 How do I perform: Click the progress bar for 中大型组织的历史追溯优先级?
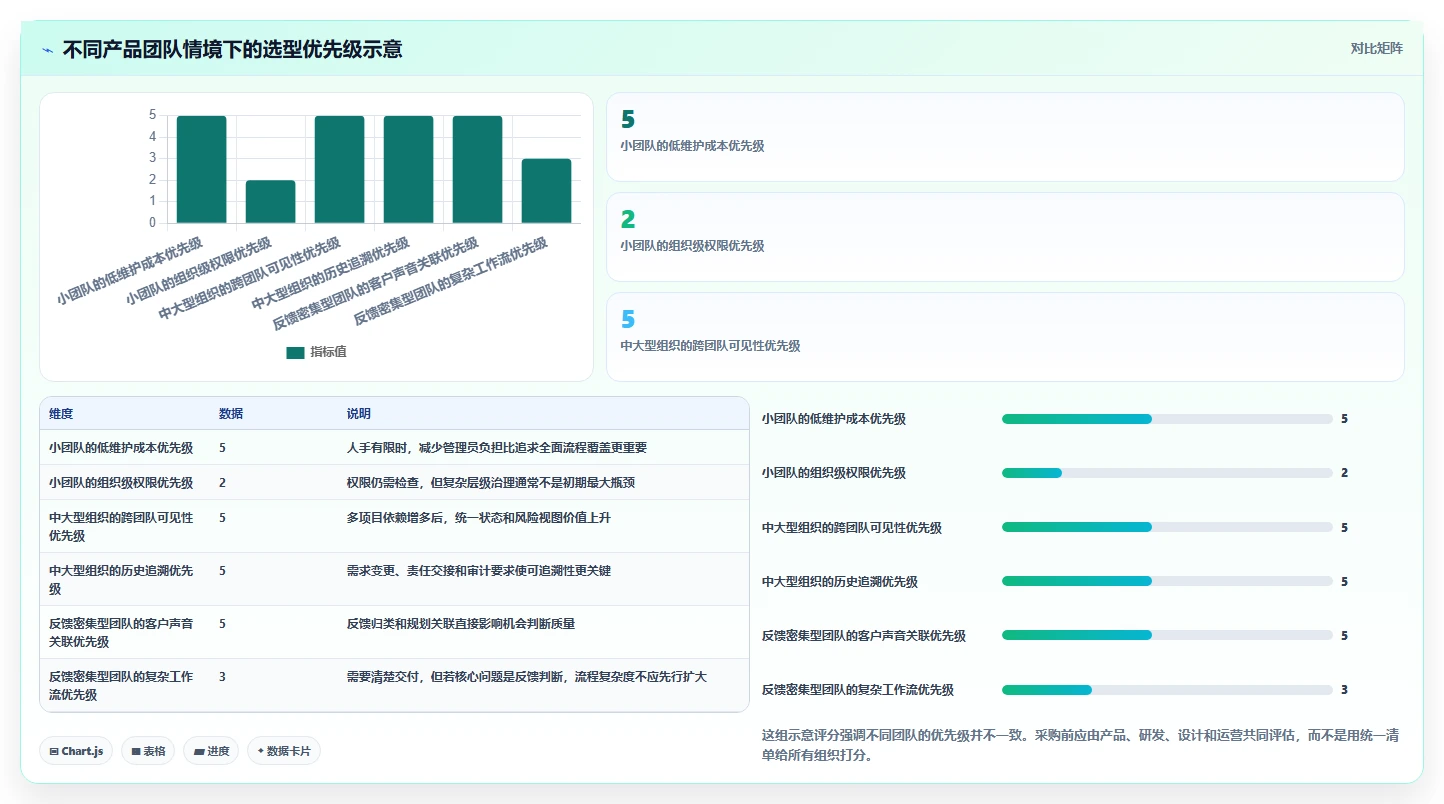click(1167, 581)
